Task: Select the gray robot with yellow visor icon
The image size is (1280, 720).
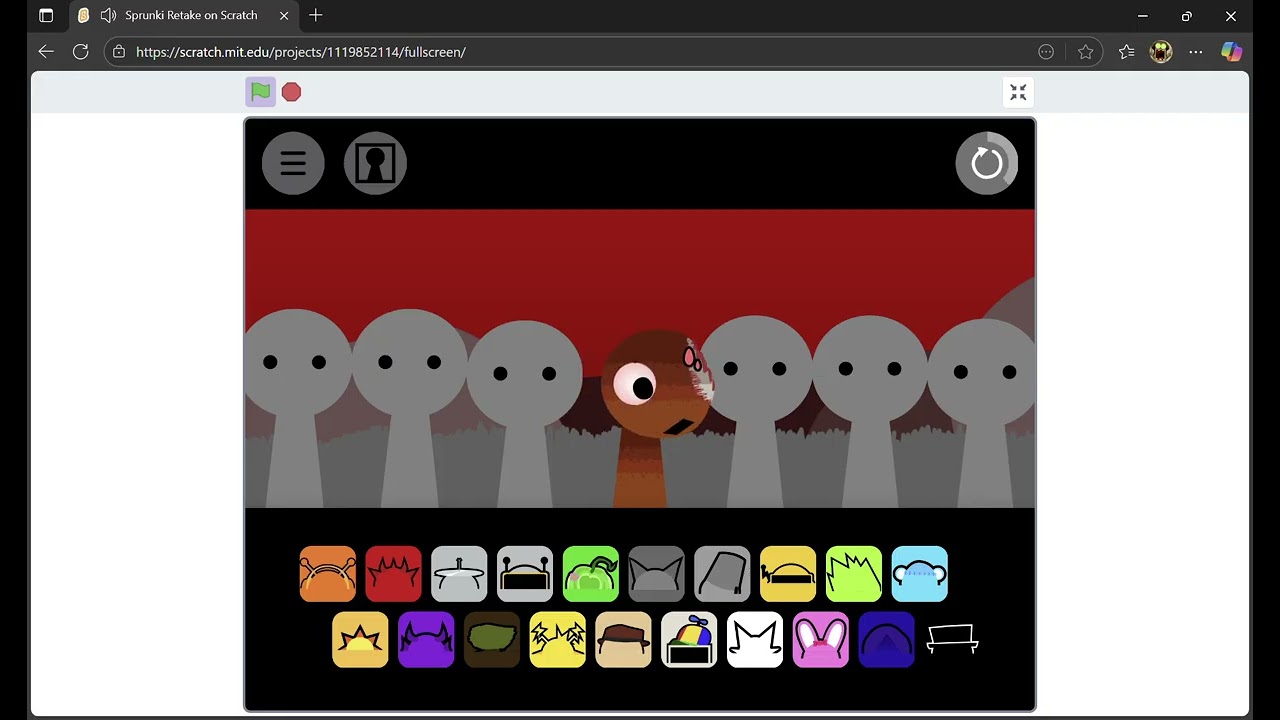Action: click(525, 574)
